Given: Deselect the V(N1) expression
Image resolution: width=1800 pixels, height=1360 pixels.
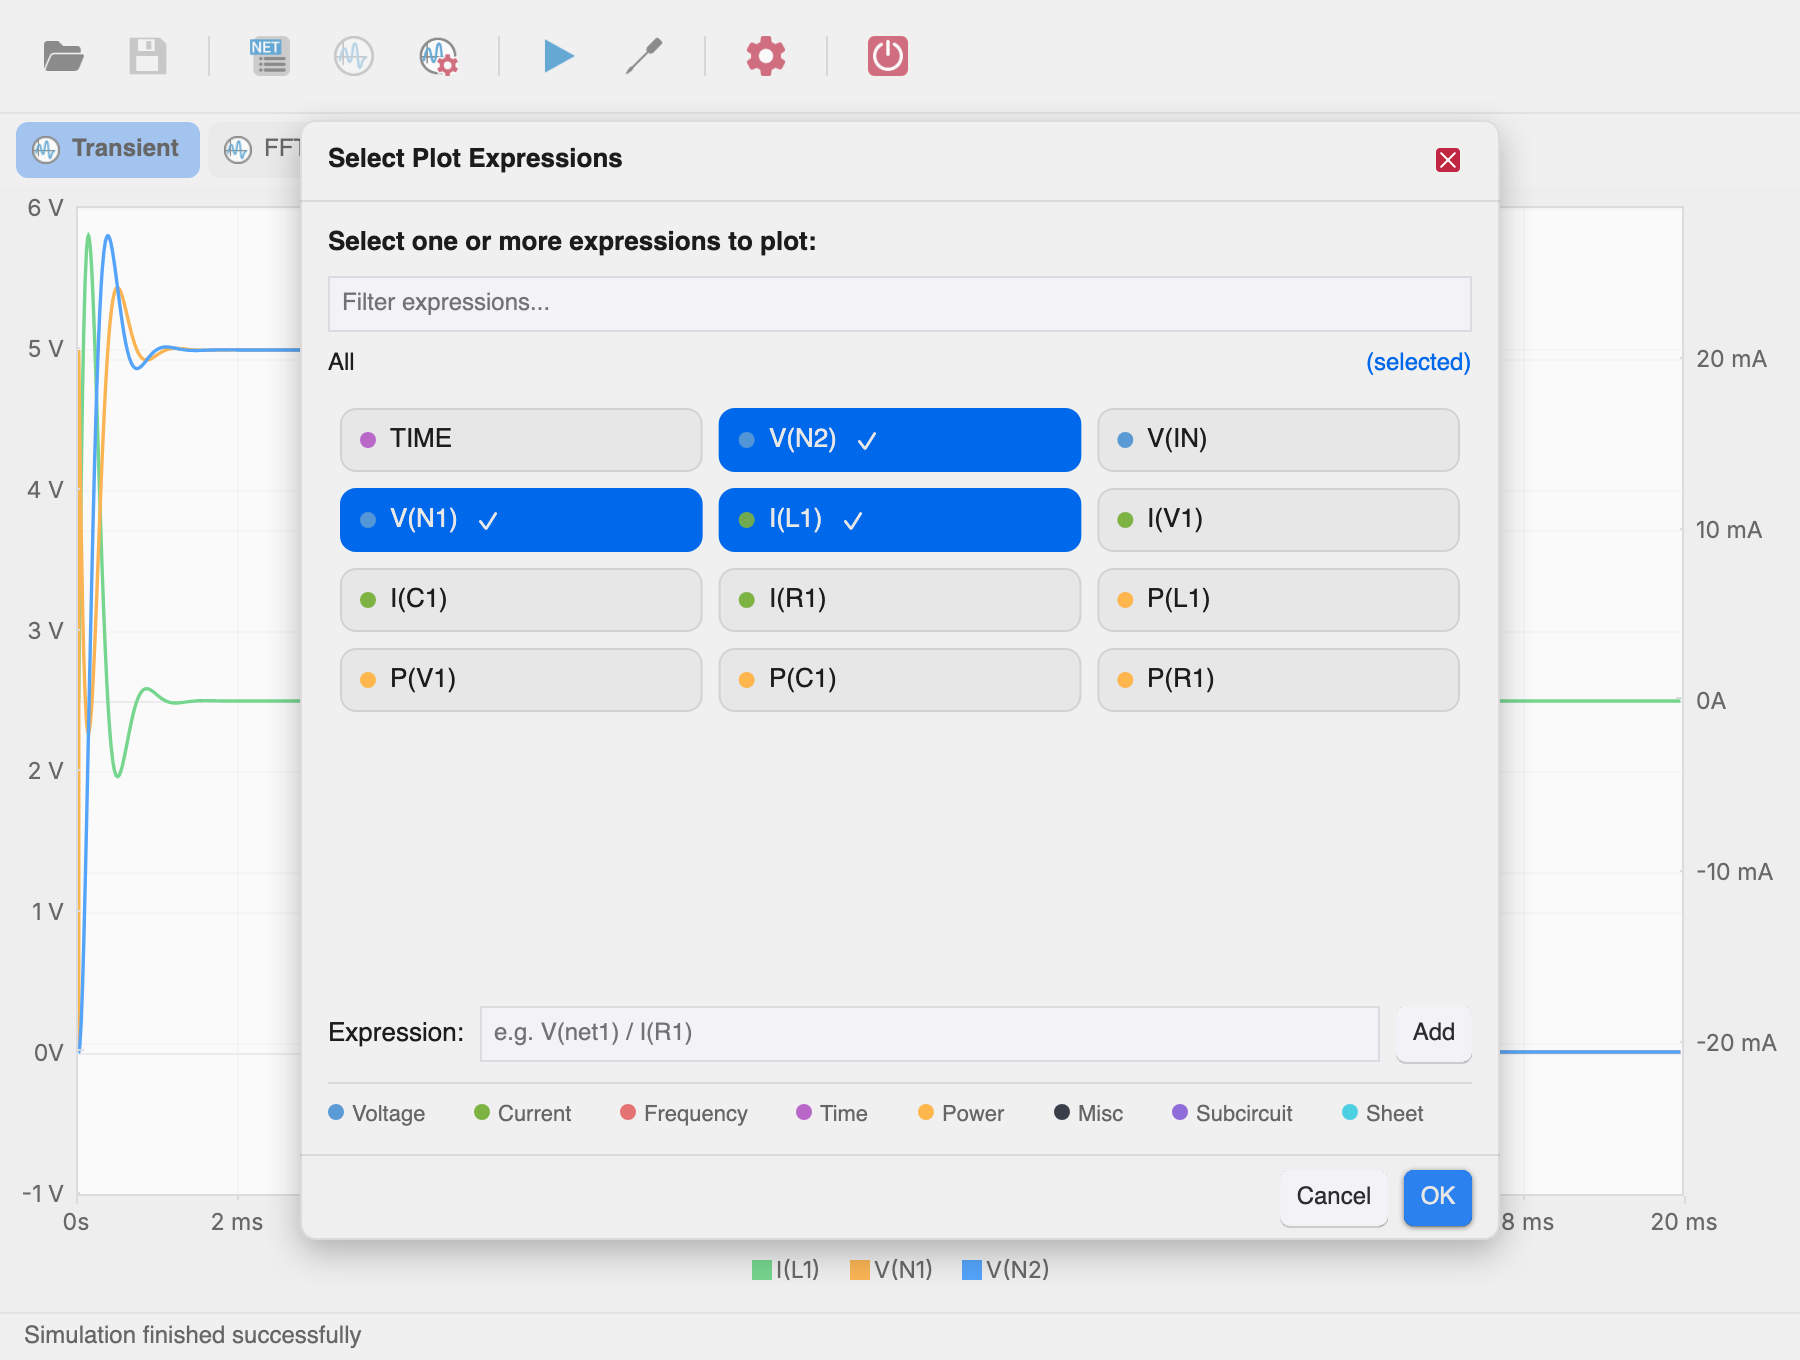Looking at the screenshot, I should pos(521,519).
